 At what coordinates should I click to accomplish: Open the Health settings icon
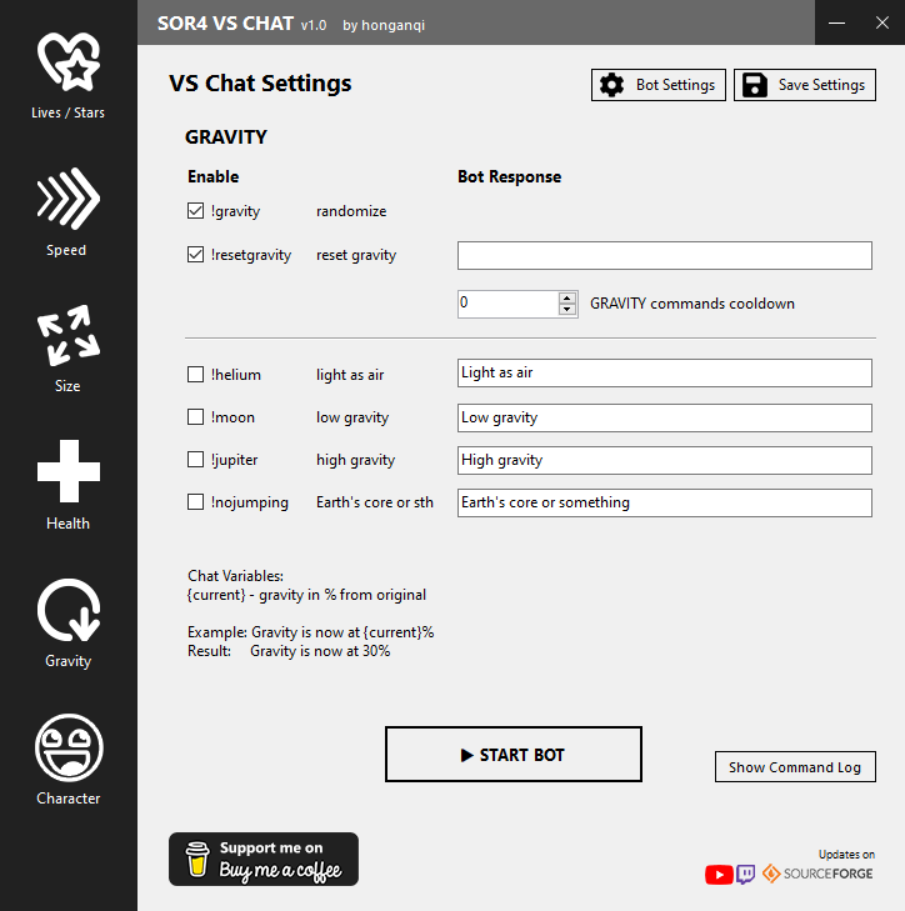pos(69,485)
